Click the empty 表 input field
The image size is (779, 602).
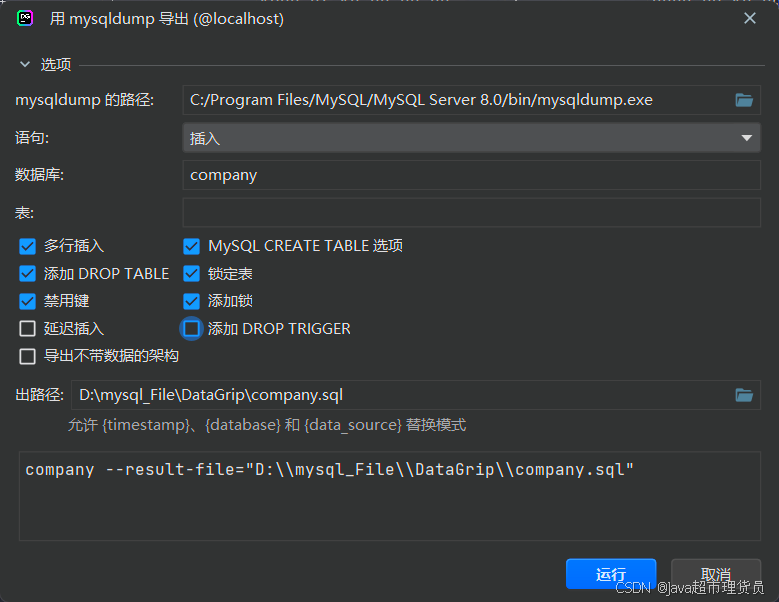(471, 213)
